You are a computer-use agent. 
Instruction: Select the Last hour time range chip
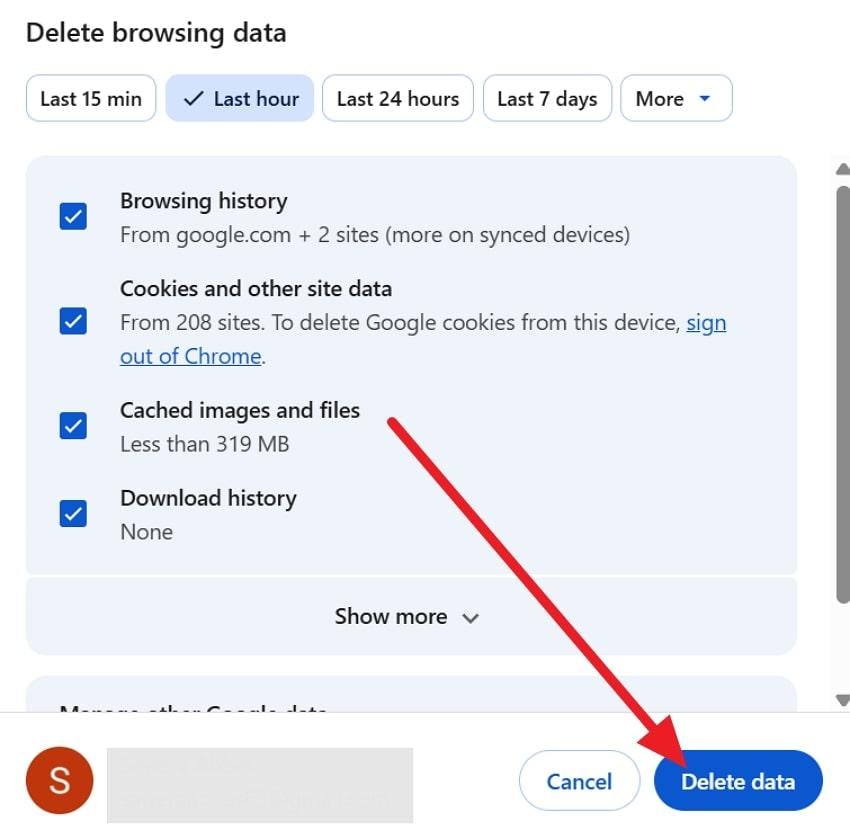point(239,98)
